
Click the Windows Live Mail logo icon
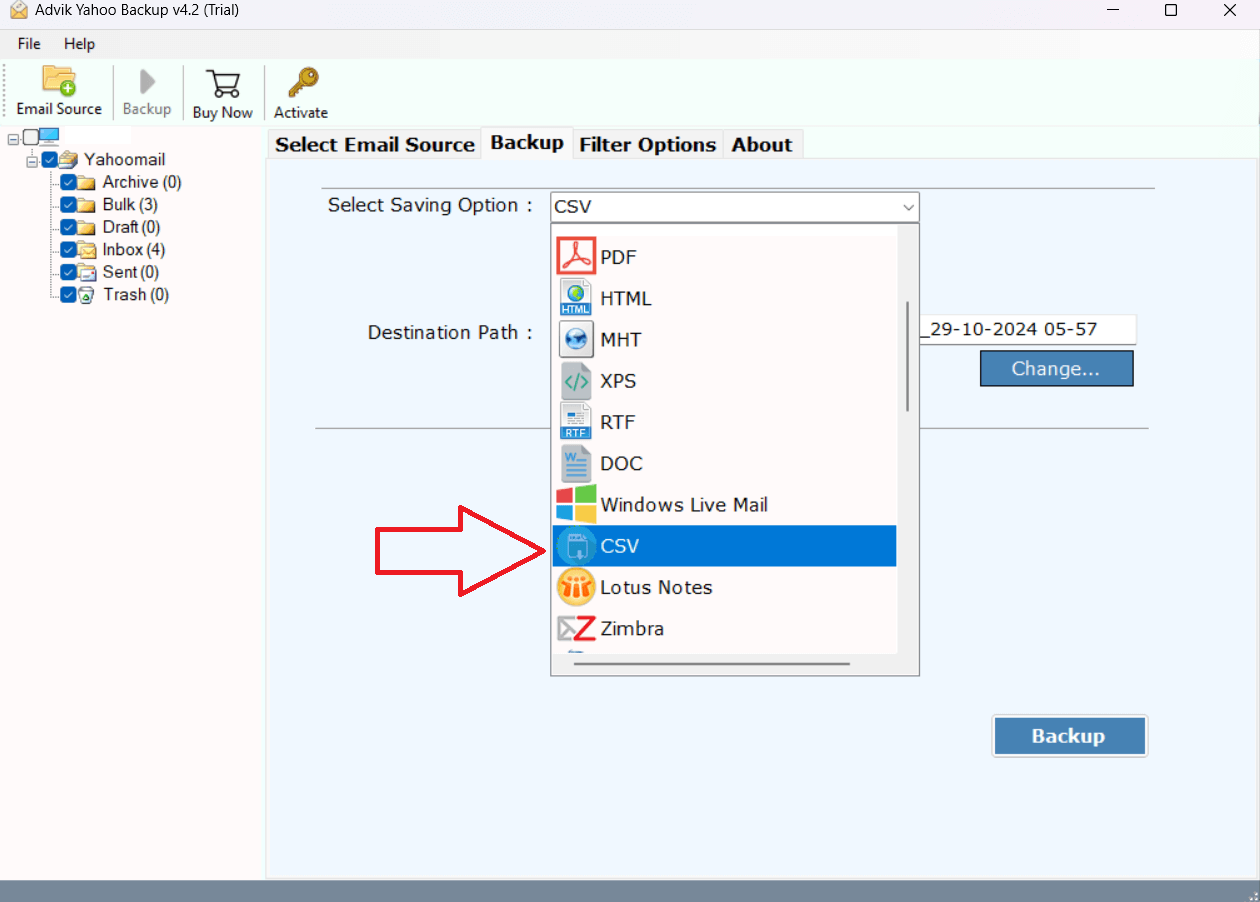576,504
